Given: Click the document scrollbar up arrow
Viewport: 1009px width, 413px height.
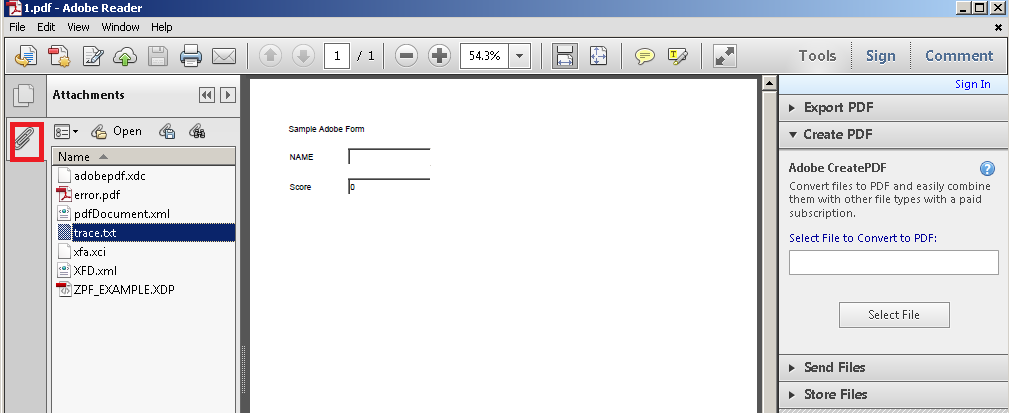Looking at the screenshot, I should (769, 83).
